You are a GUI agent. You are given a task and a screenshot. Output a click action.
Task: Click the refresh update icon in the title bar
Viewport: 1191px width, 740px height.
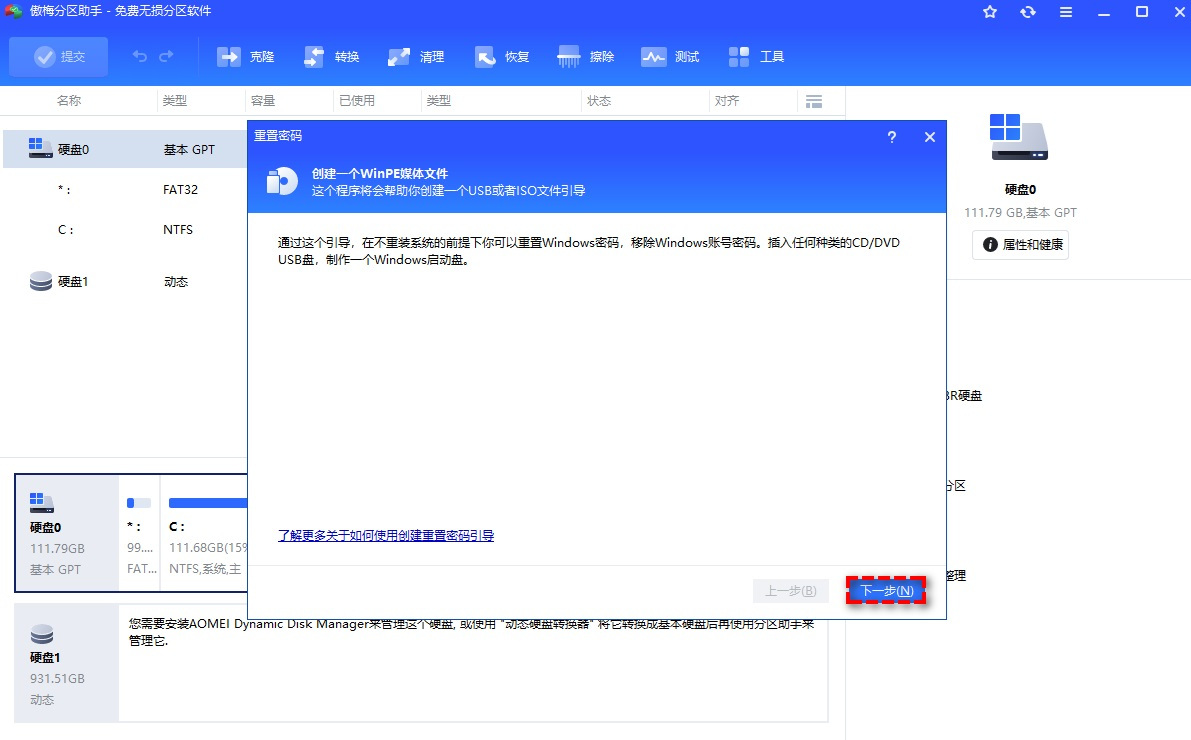tap(1027, 12)
